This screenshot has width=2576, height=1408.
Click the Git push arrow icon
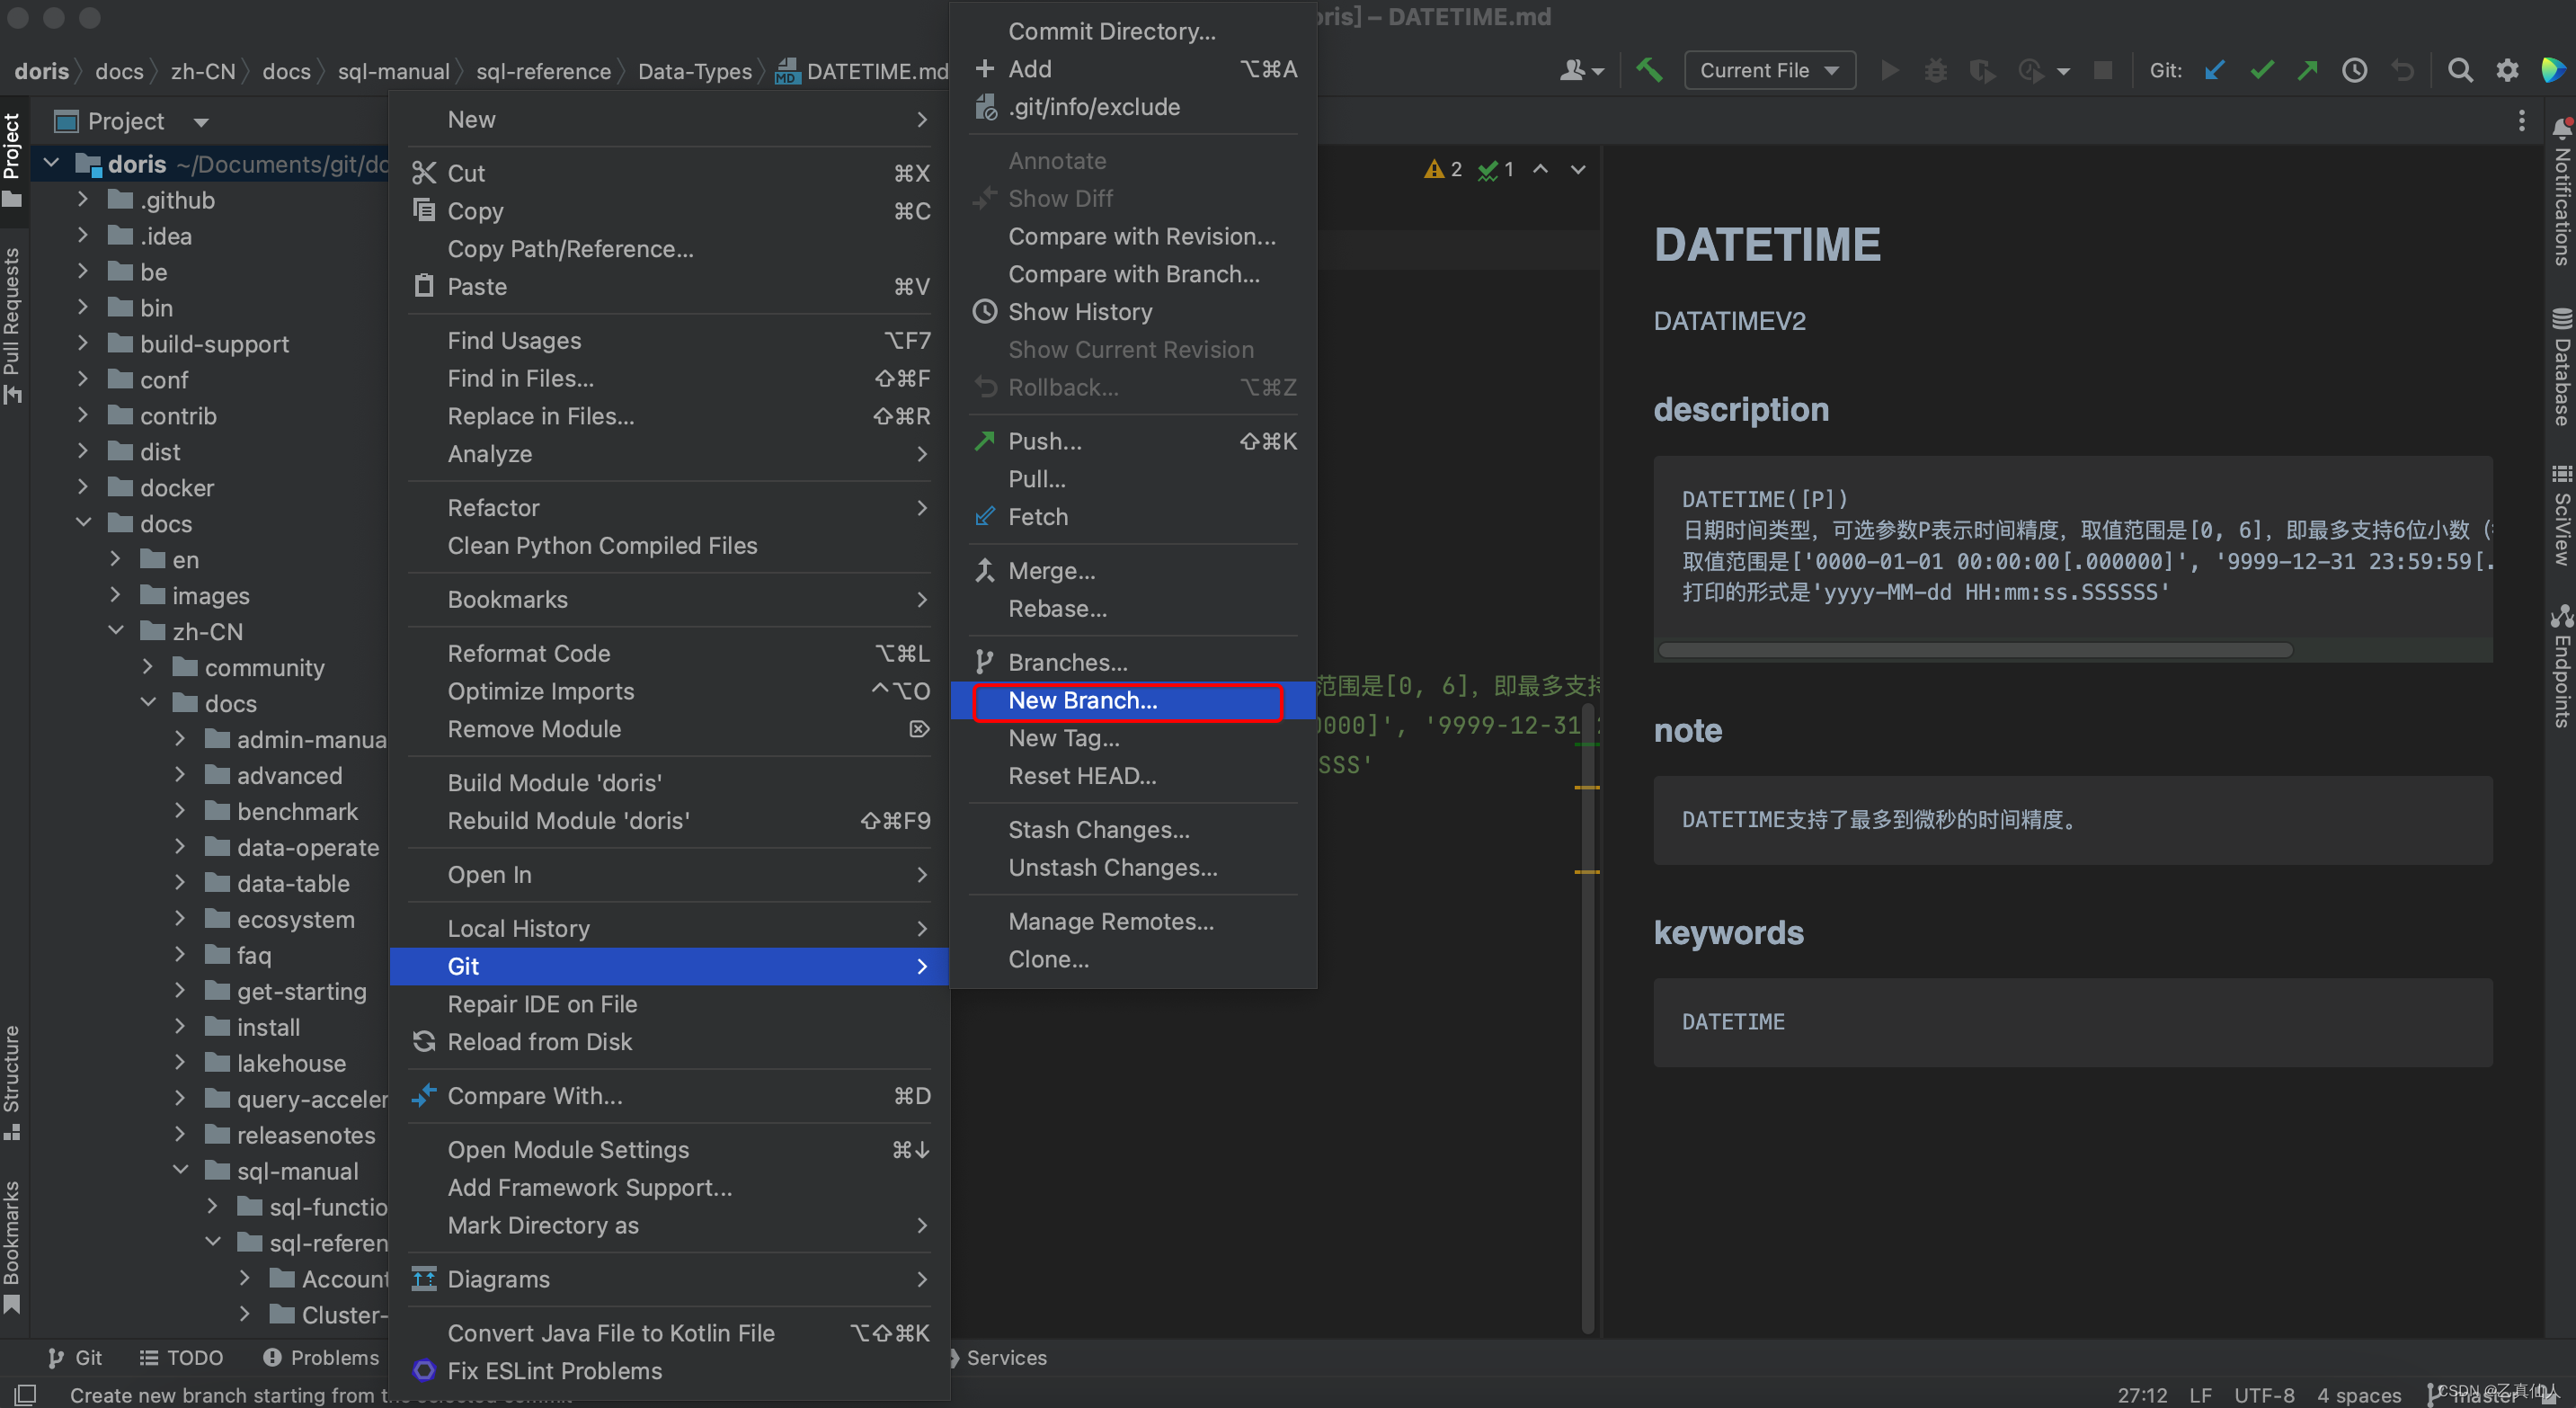2311,69
